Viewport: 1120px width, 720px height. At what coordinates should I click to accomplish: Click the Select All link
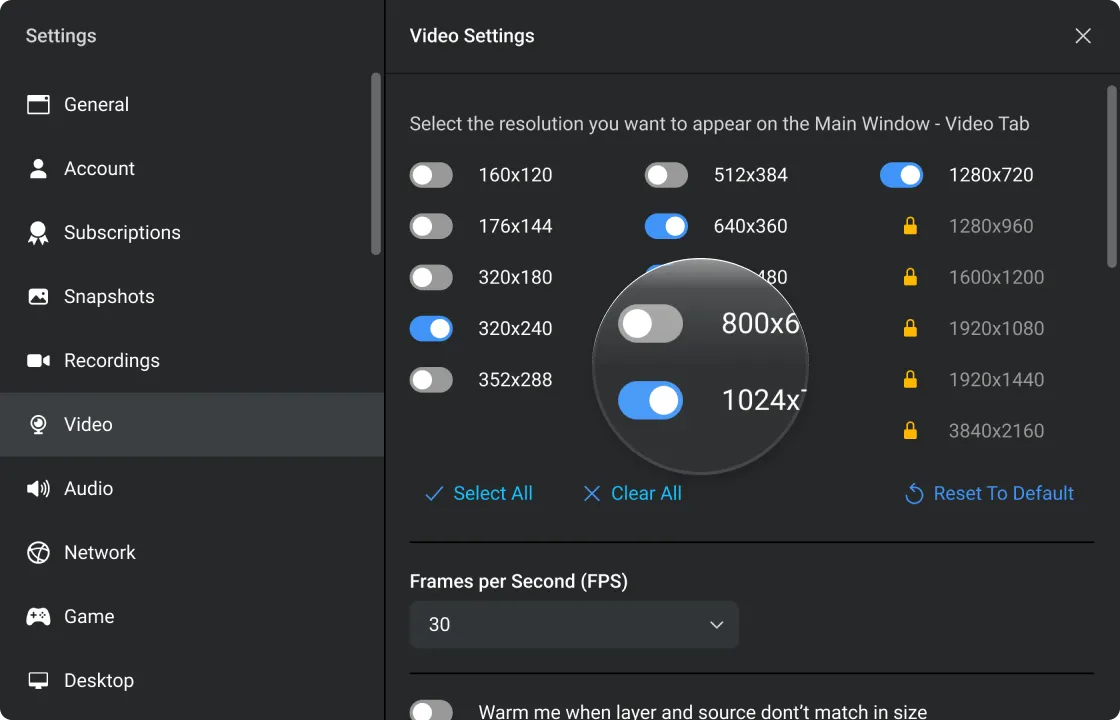(x=479, y=494)
